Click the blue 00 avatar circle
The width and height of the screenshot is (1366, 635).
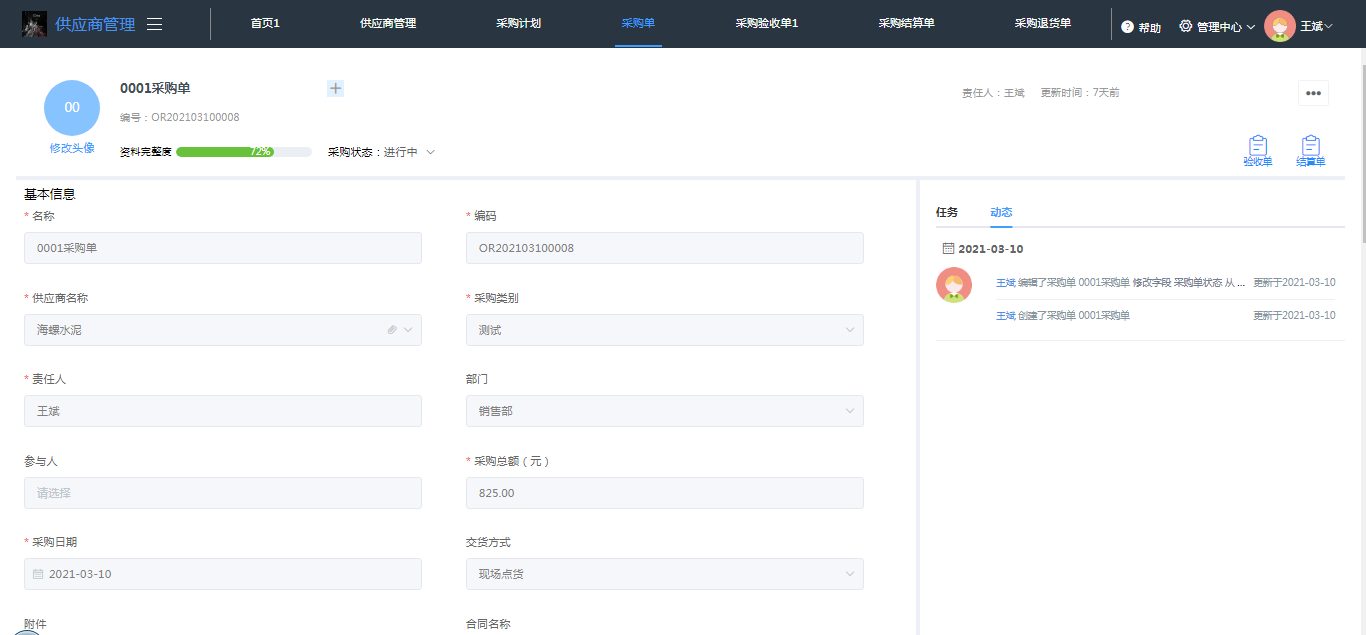pyautogui.click(x=72, y=108)
